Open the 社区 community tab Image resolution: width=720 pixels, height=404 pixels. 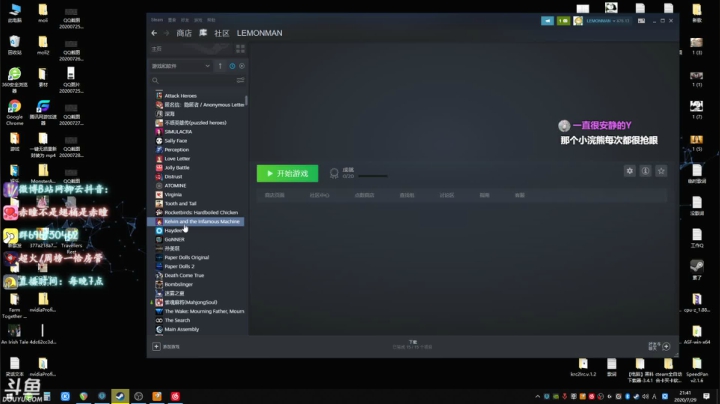coord(222,33)
